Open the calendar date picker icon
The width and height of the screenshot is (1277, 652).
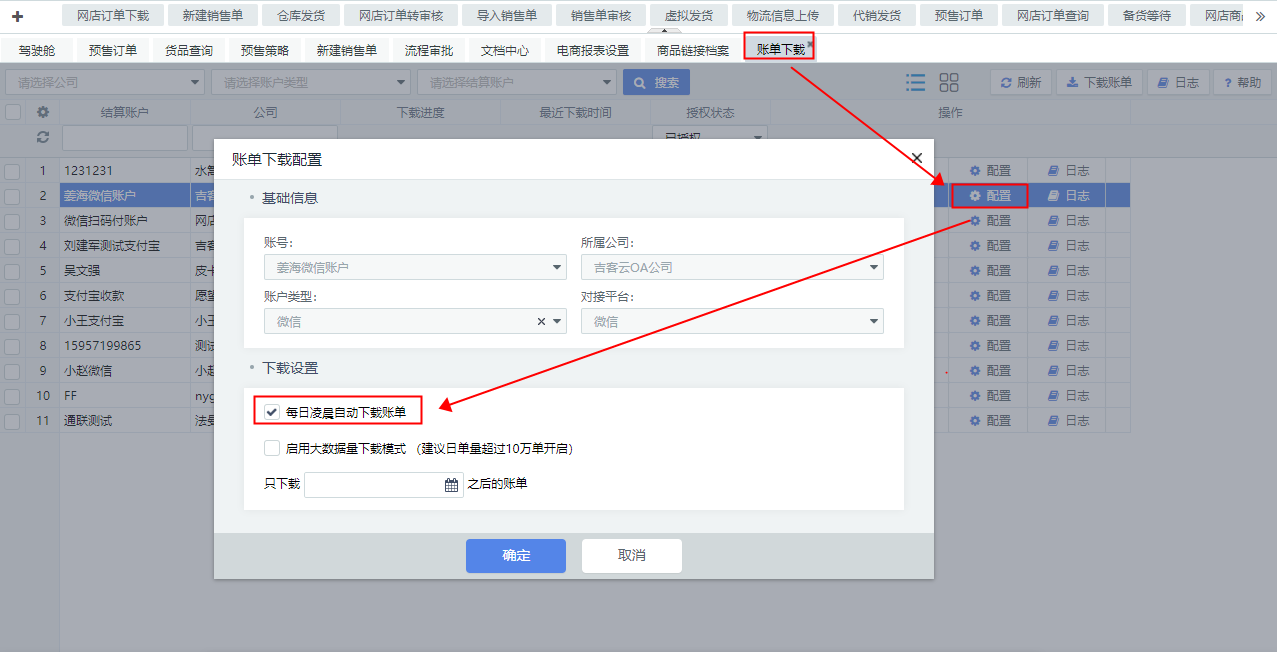point(451,485)
